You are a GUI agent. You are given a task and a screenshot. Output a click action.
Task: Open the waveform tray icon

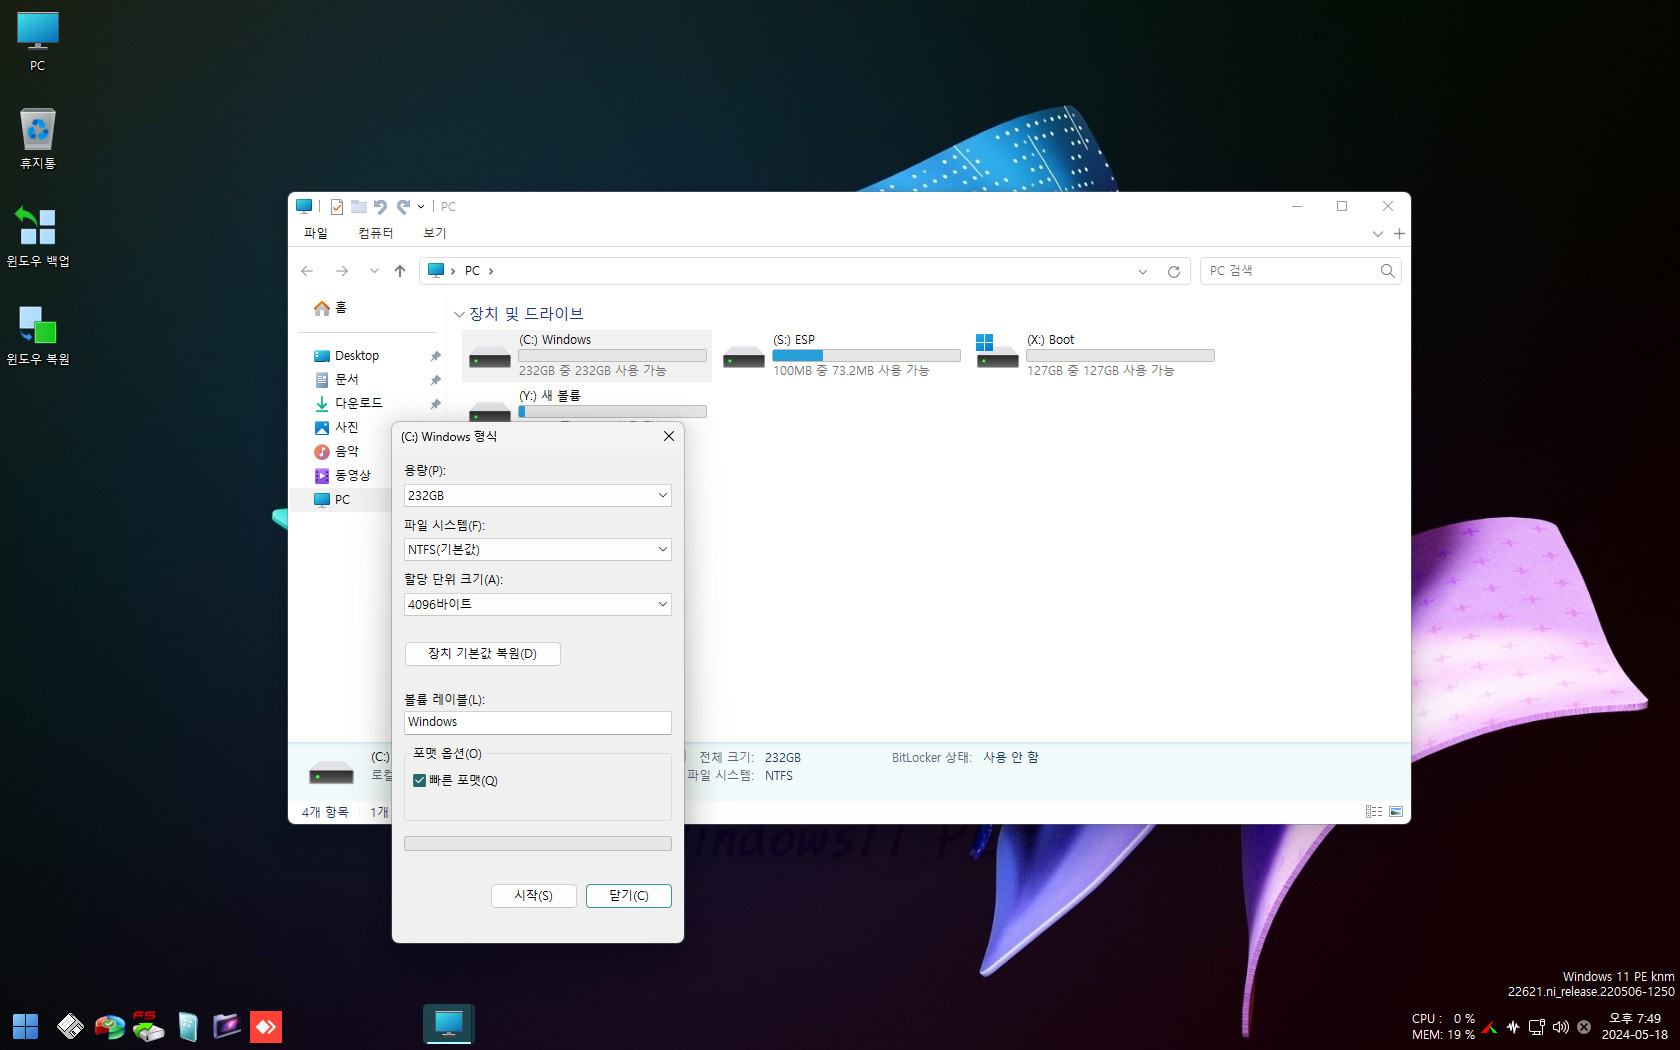pos(1513,1027)
